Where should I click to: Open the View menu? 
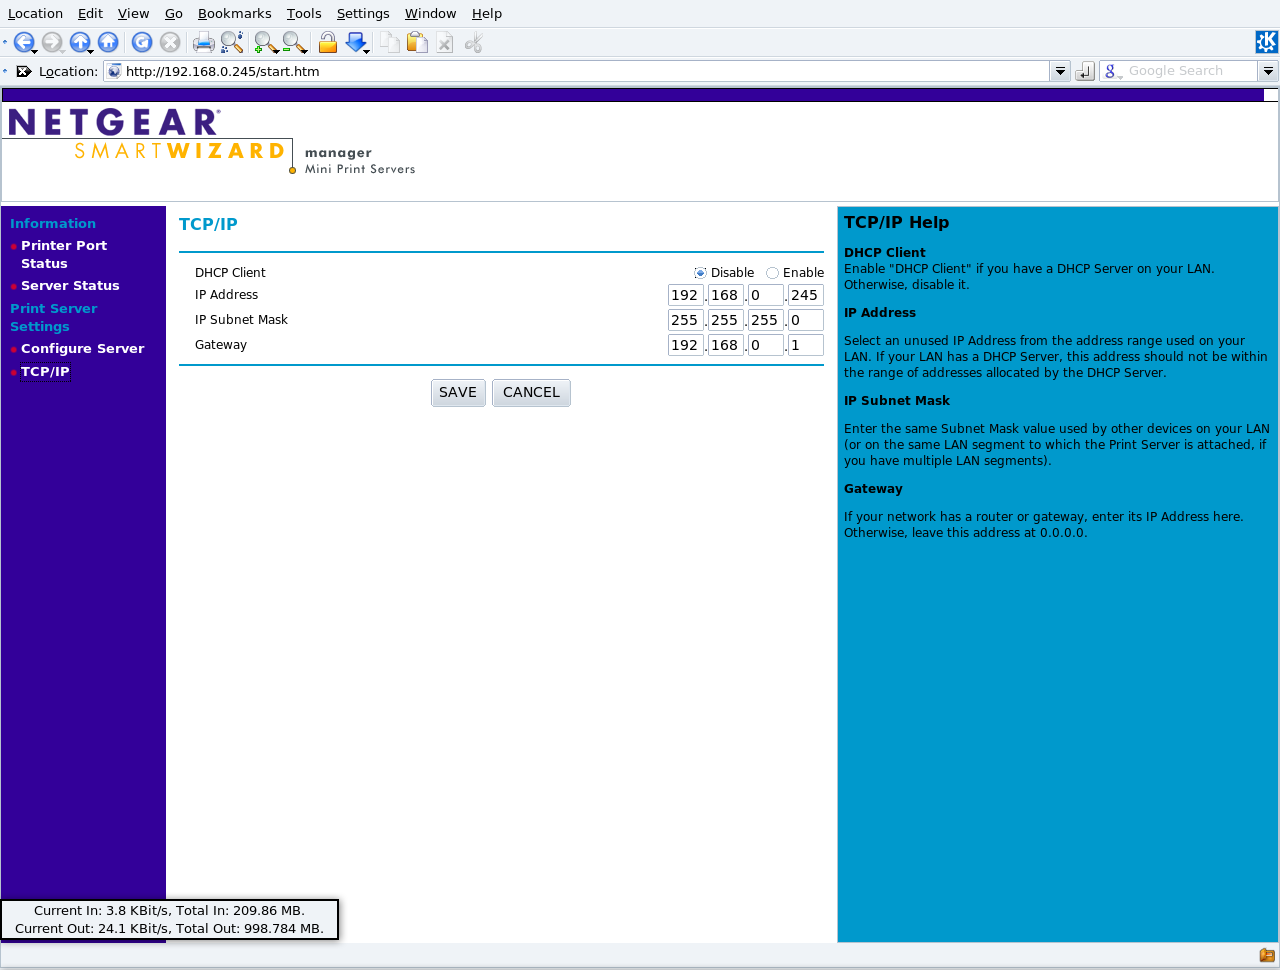pos(133,13)
